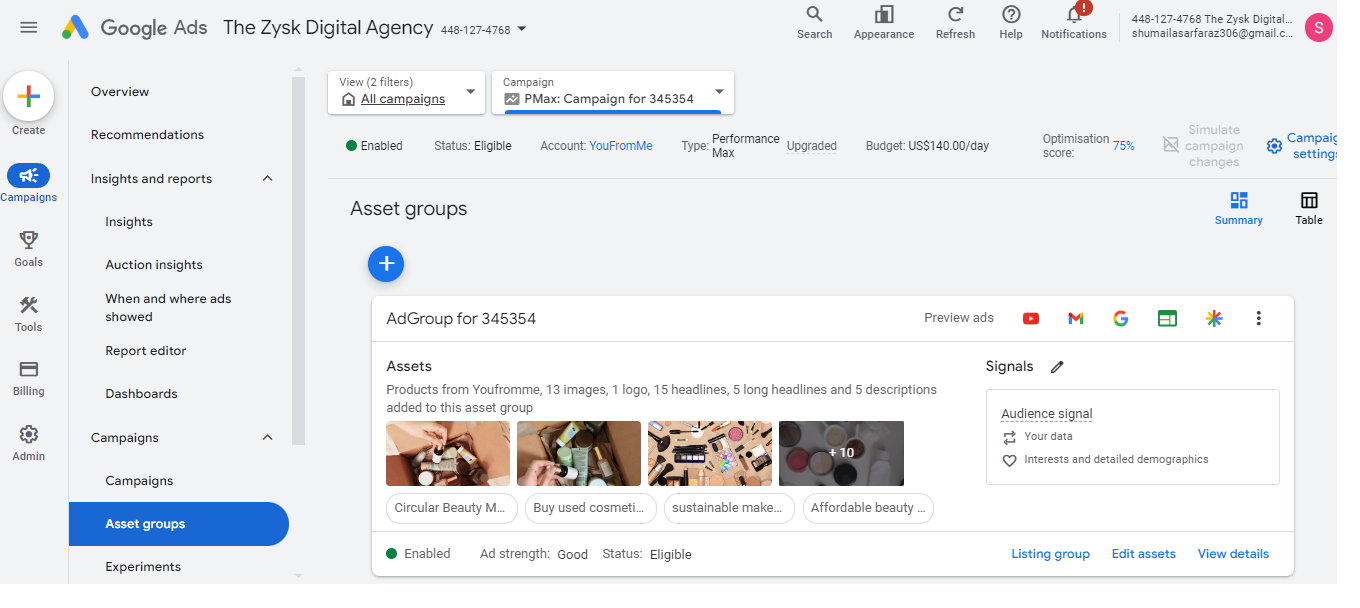Preview ad on Google Search icon
The height and width of the screenshot is (608, 1360).
pyautogui.click(x=1121, y=318)
